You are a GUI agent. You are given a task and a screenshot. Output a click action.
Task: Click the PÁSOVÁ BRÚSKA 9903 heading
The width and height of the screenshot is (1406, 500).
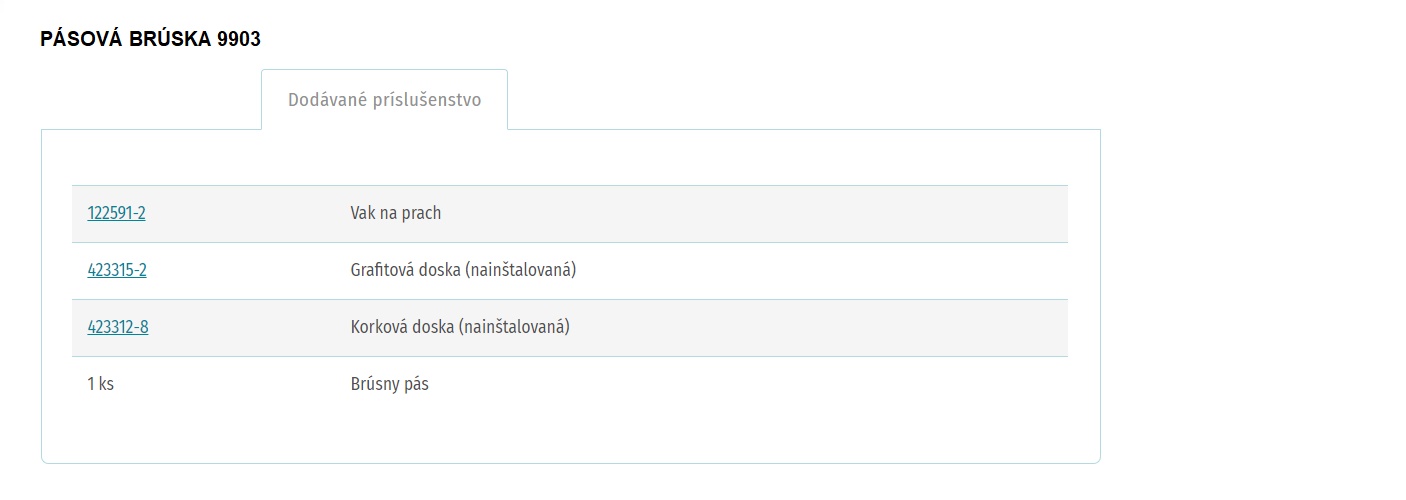pyautogui.click(x=150, y=39)
